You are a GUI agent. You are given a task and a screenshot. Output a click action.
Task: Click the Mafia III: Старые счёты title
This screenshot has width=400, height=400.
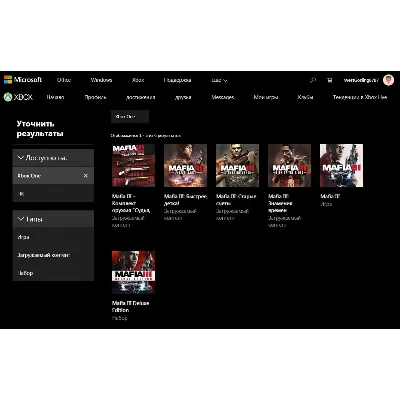[x=236, y=200]
